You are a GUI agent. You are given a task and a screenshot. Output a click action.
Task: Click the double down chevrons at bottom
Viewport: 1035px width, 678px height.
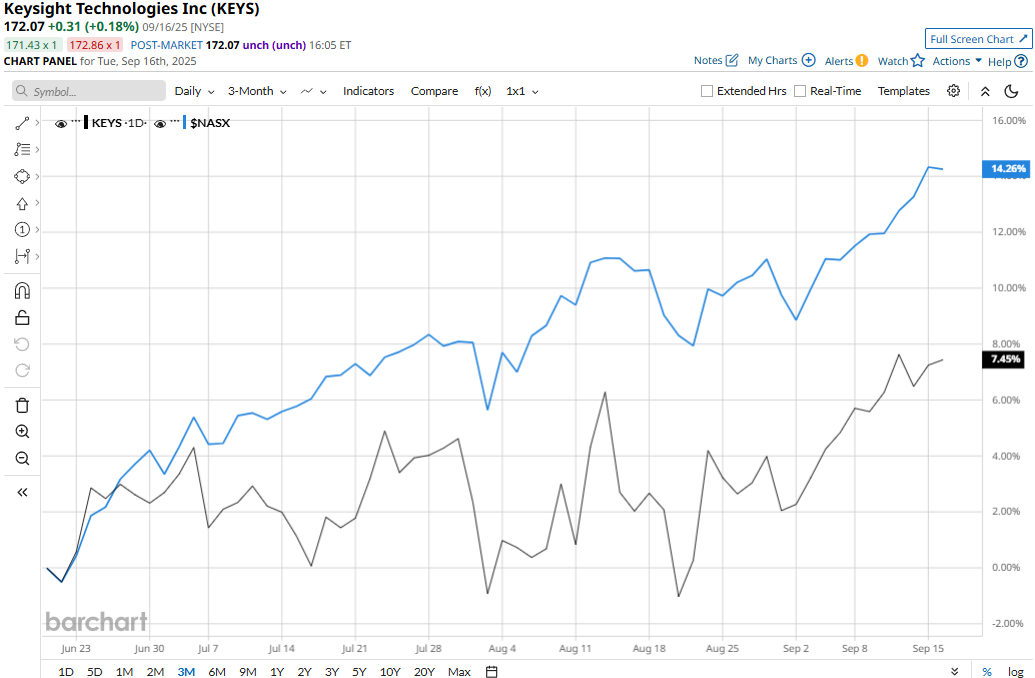[x=954, y=671]
